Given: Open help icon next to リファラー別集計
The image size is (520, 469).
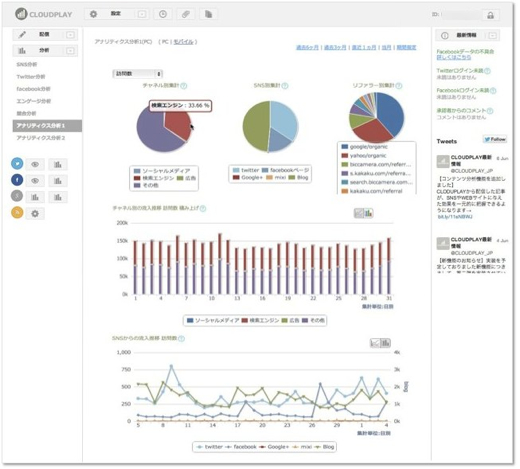Looking at the screenshot, I should pyautogui.click(x=399, y=86).
